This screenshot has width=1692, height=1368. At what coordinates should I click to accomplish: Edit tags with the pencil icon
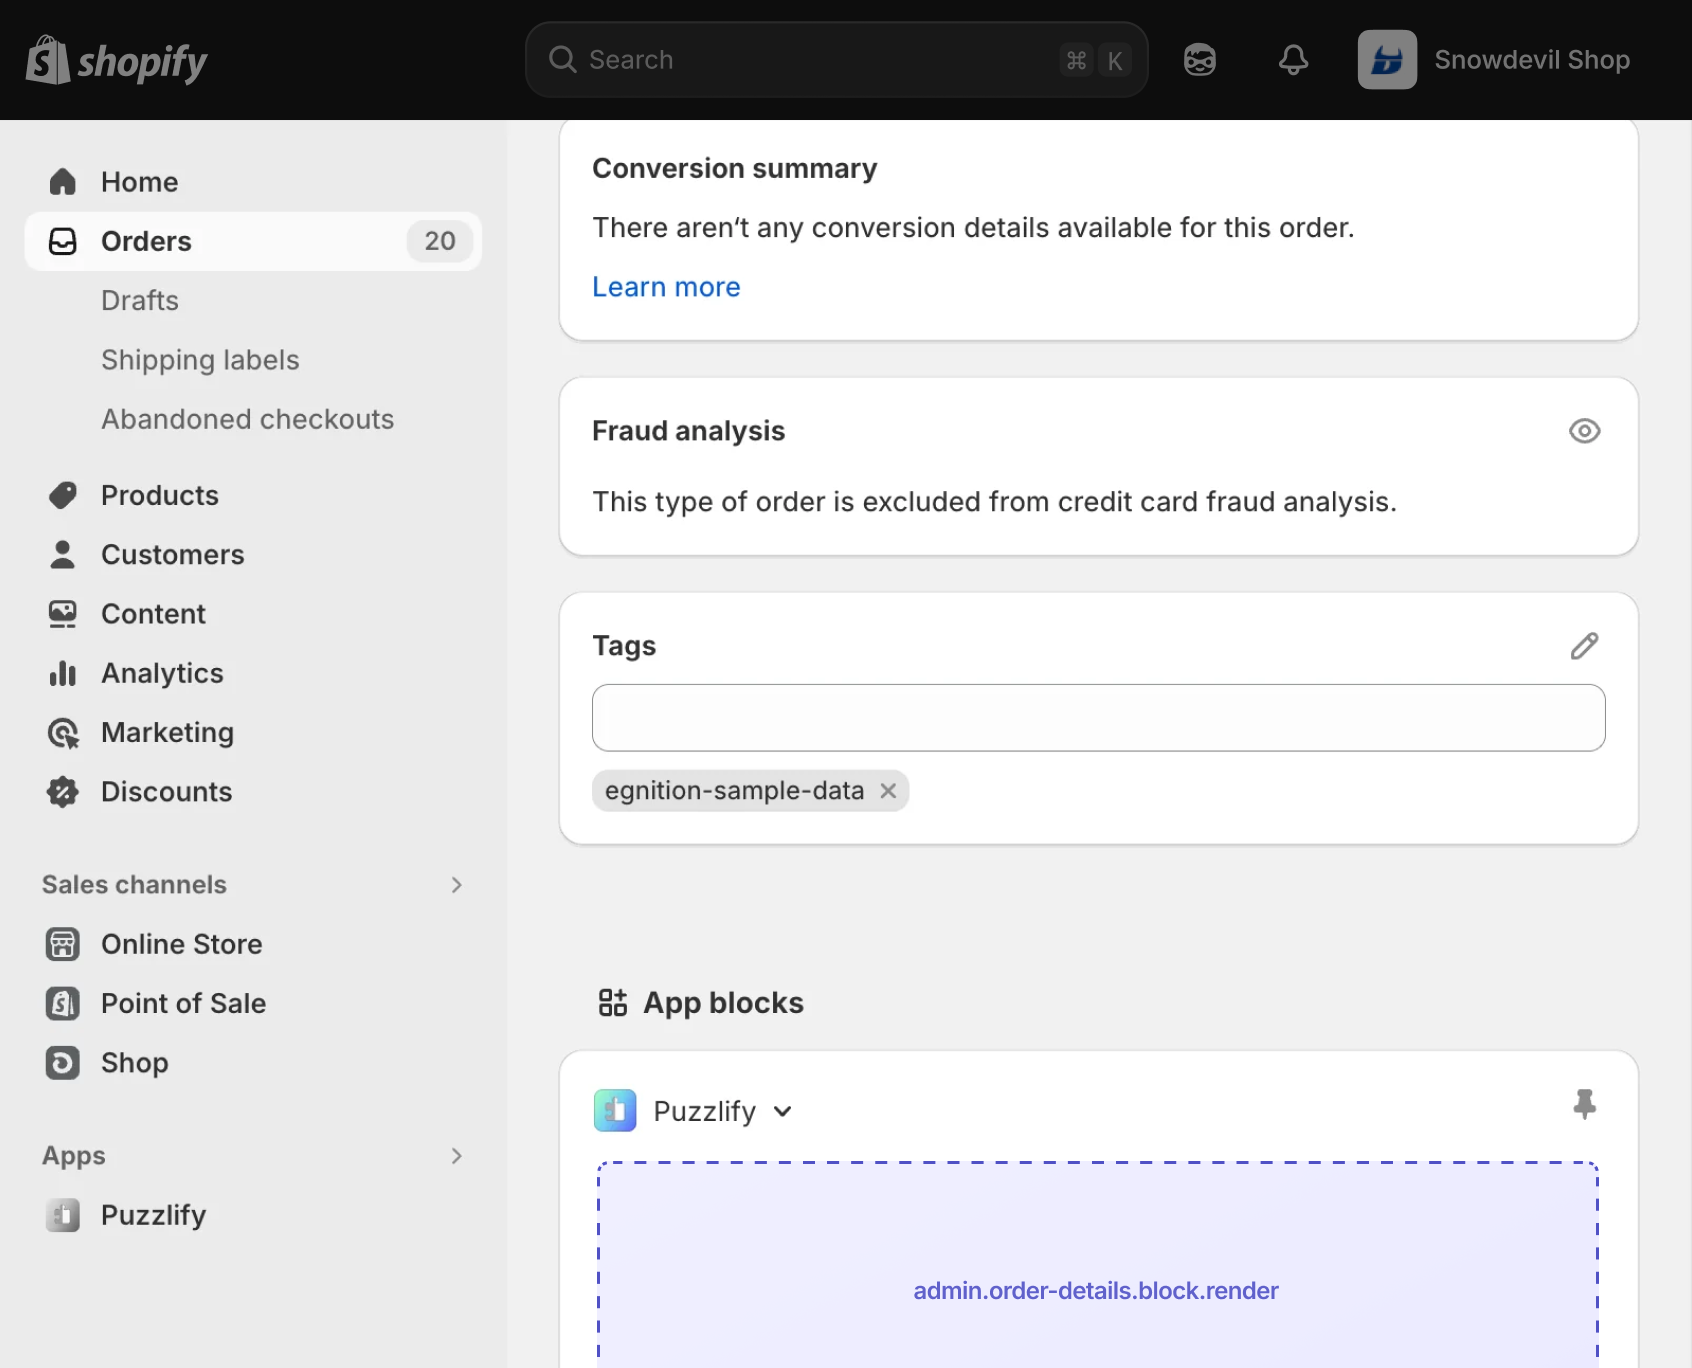(1584, 646)
